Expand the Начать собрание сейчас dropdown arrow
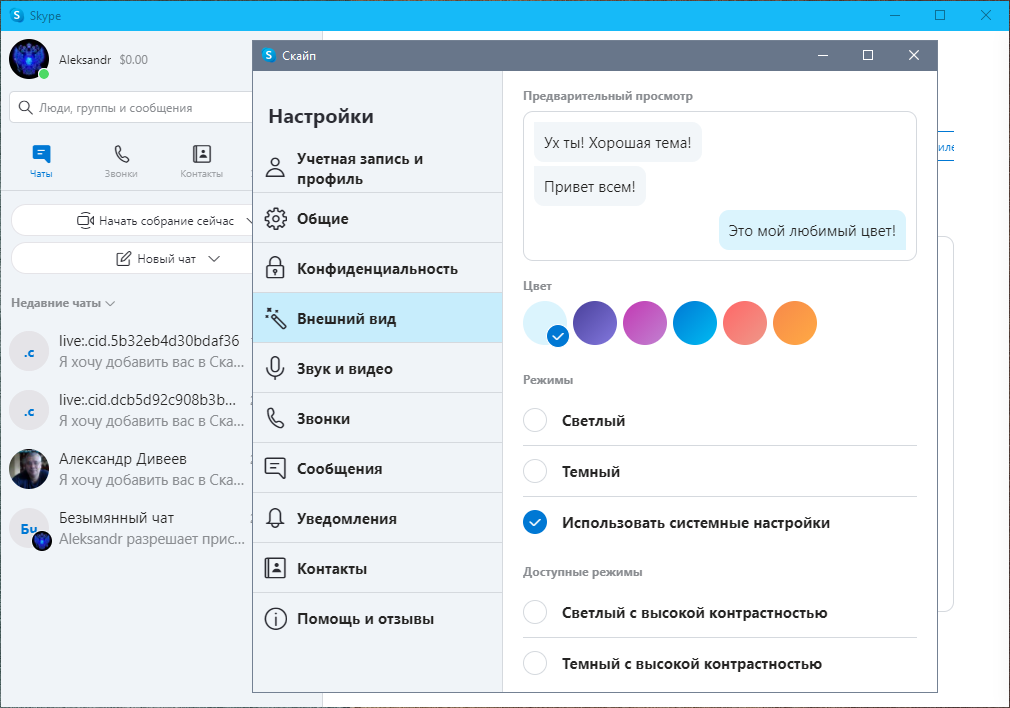Image resolution: width=1010 pixels, height=708 pixels. click(249, 220)
